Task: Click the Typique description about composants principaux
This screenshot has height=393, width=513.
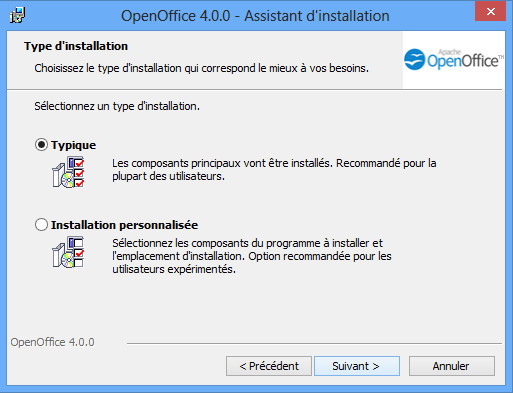Action: click(274, 170)
